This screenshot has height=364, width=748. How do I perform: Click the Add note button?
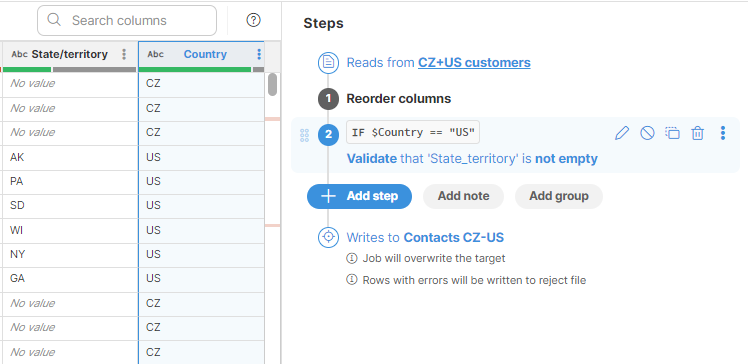[463, 197]
